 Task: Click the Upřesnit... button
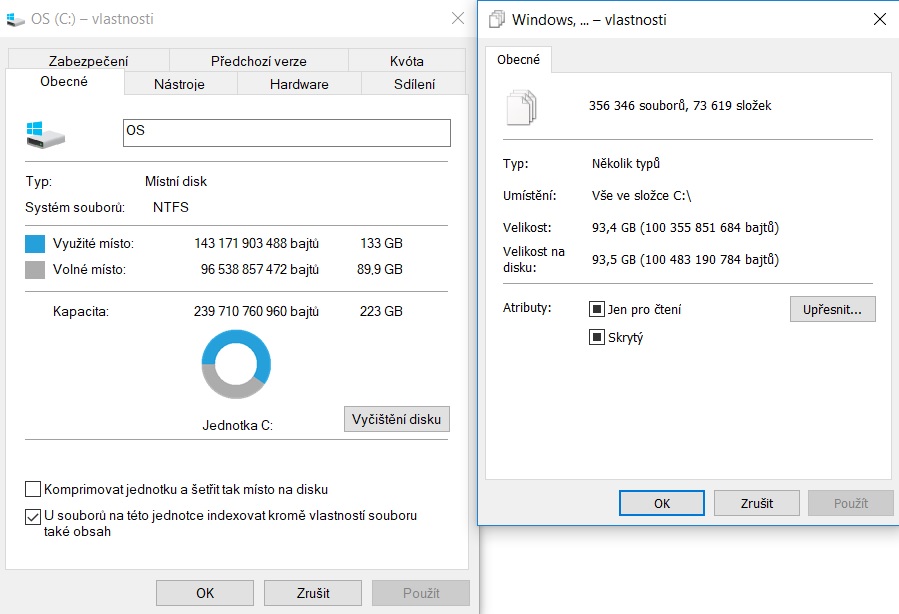[x=832, y=309]
